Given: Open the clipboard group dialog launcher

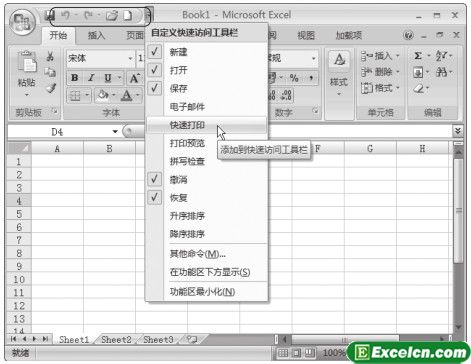Looking at the screenshot, I should [55, 111].
